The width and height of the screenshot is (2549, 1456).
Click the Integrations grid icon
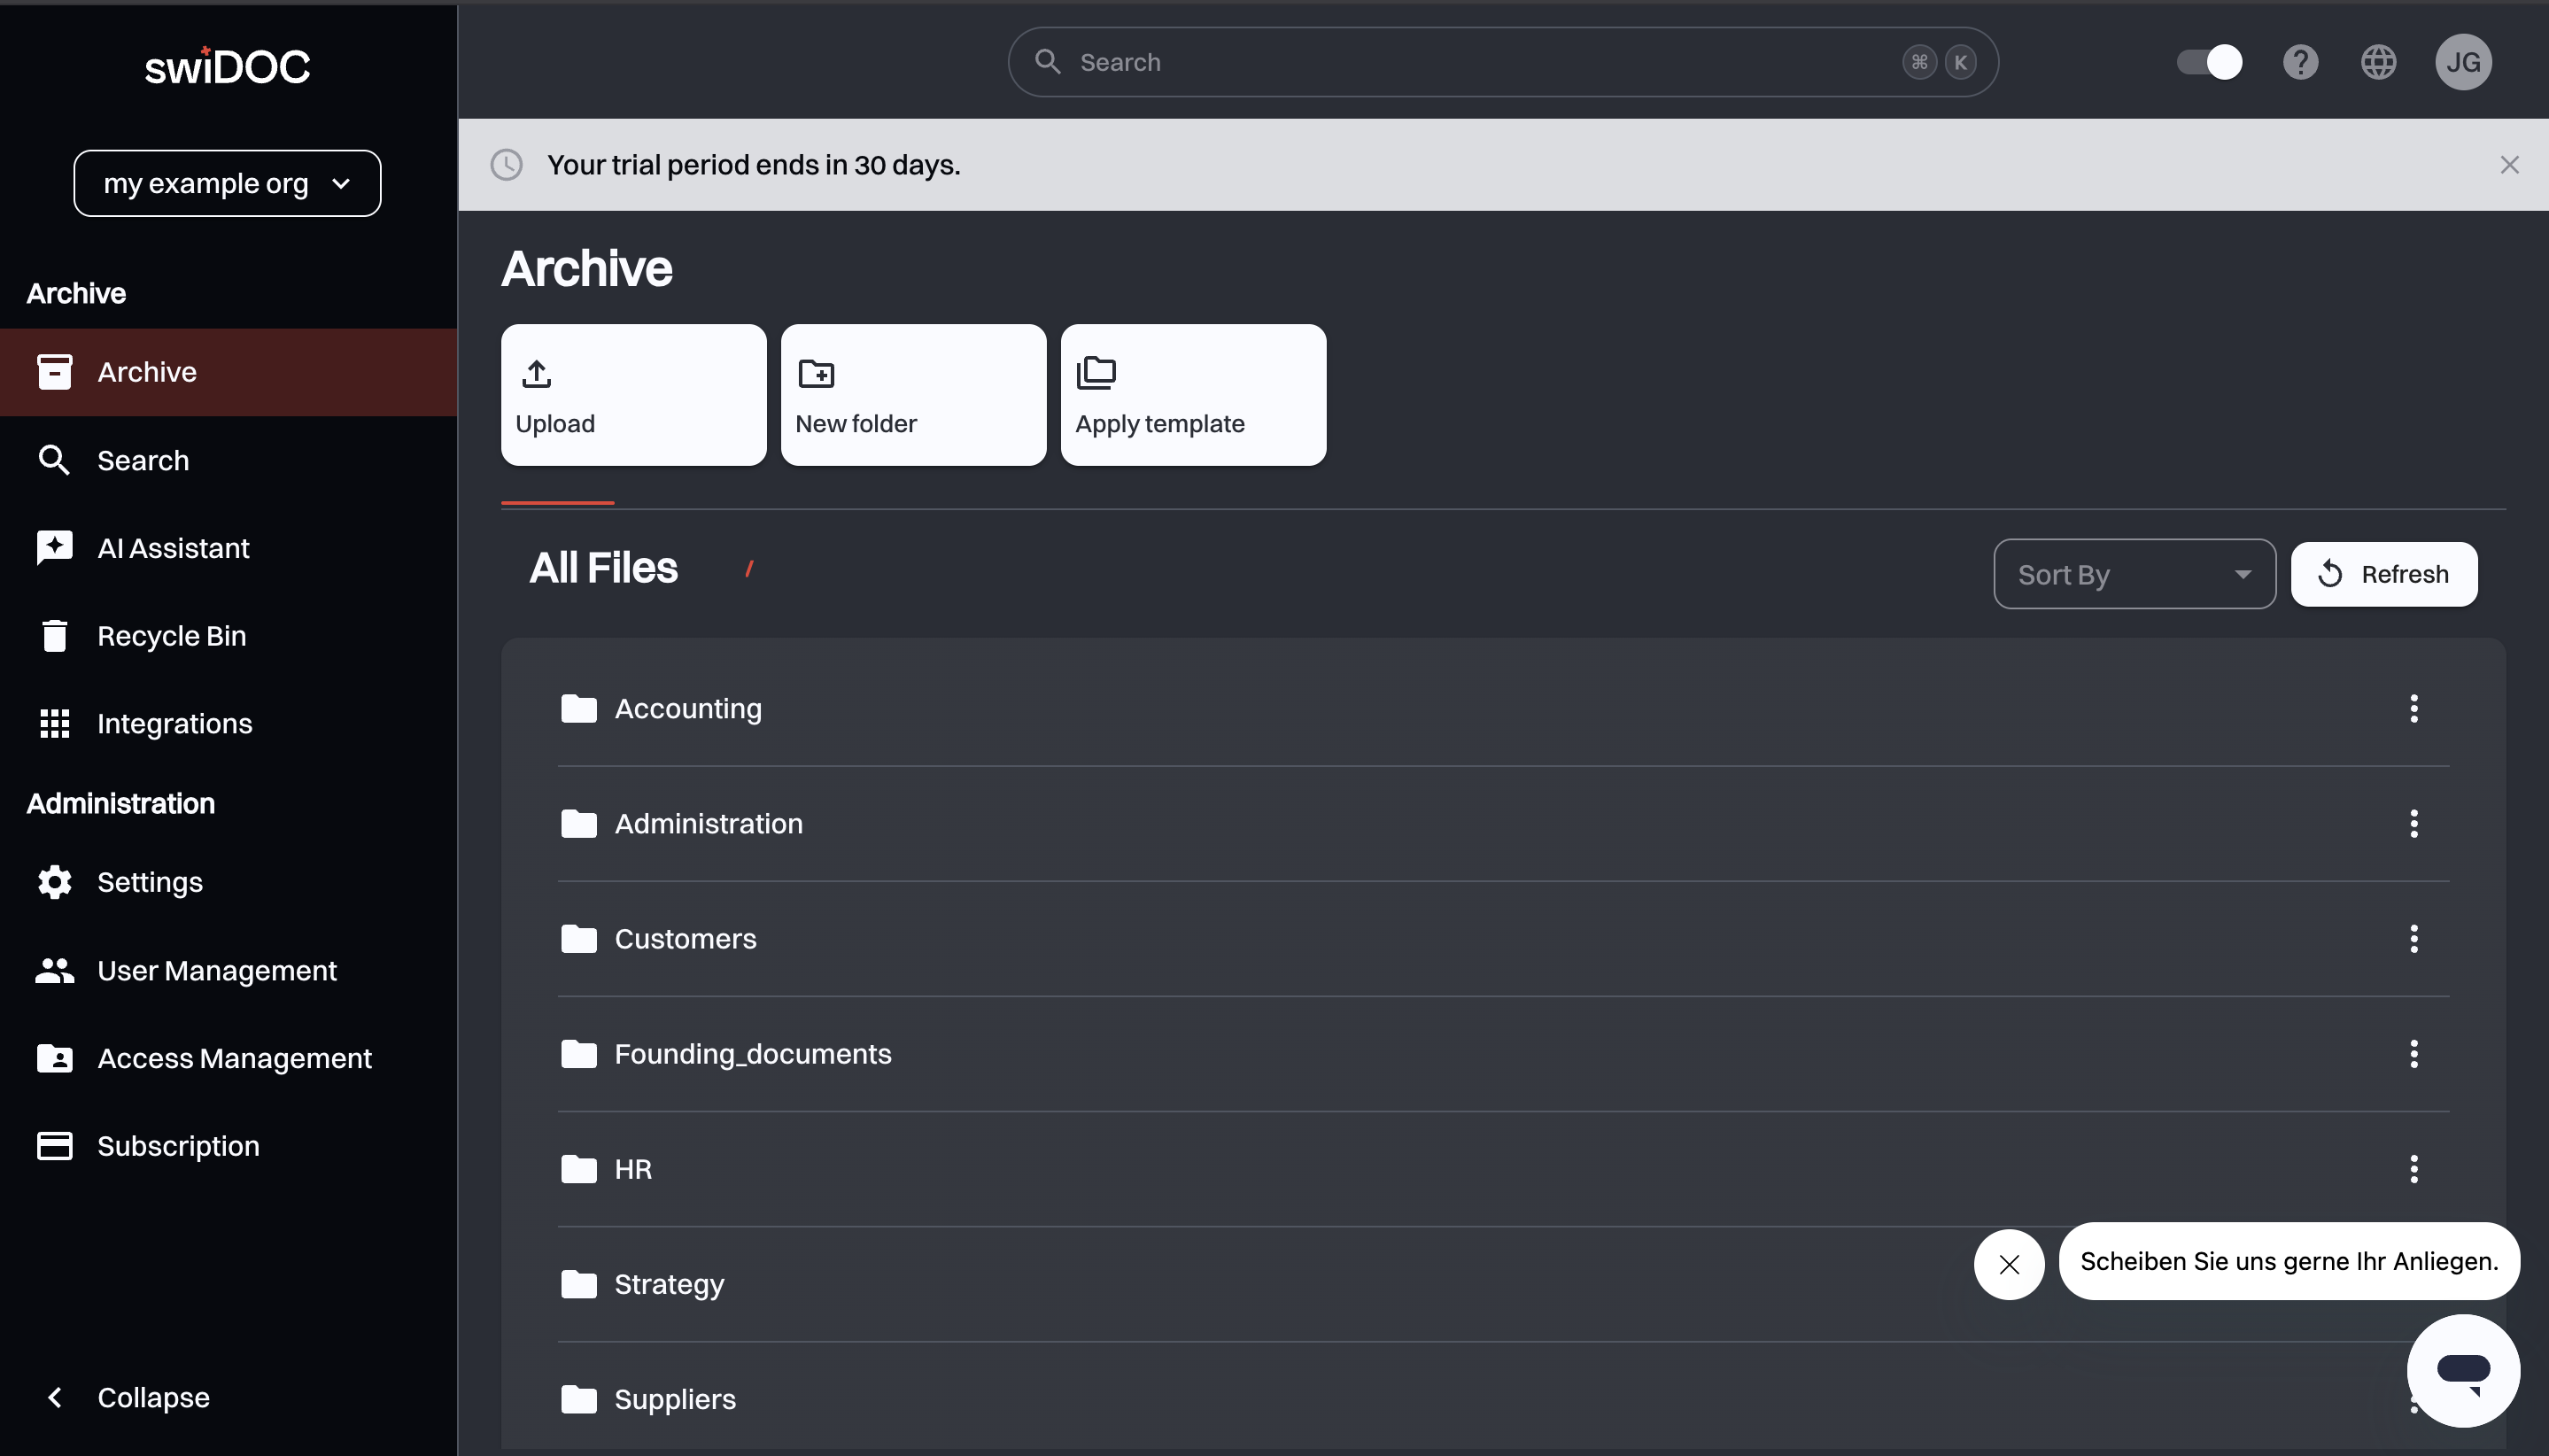[x=54, y=723]
